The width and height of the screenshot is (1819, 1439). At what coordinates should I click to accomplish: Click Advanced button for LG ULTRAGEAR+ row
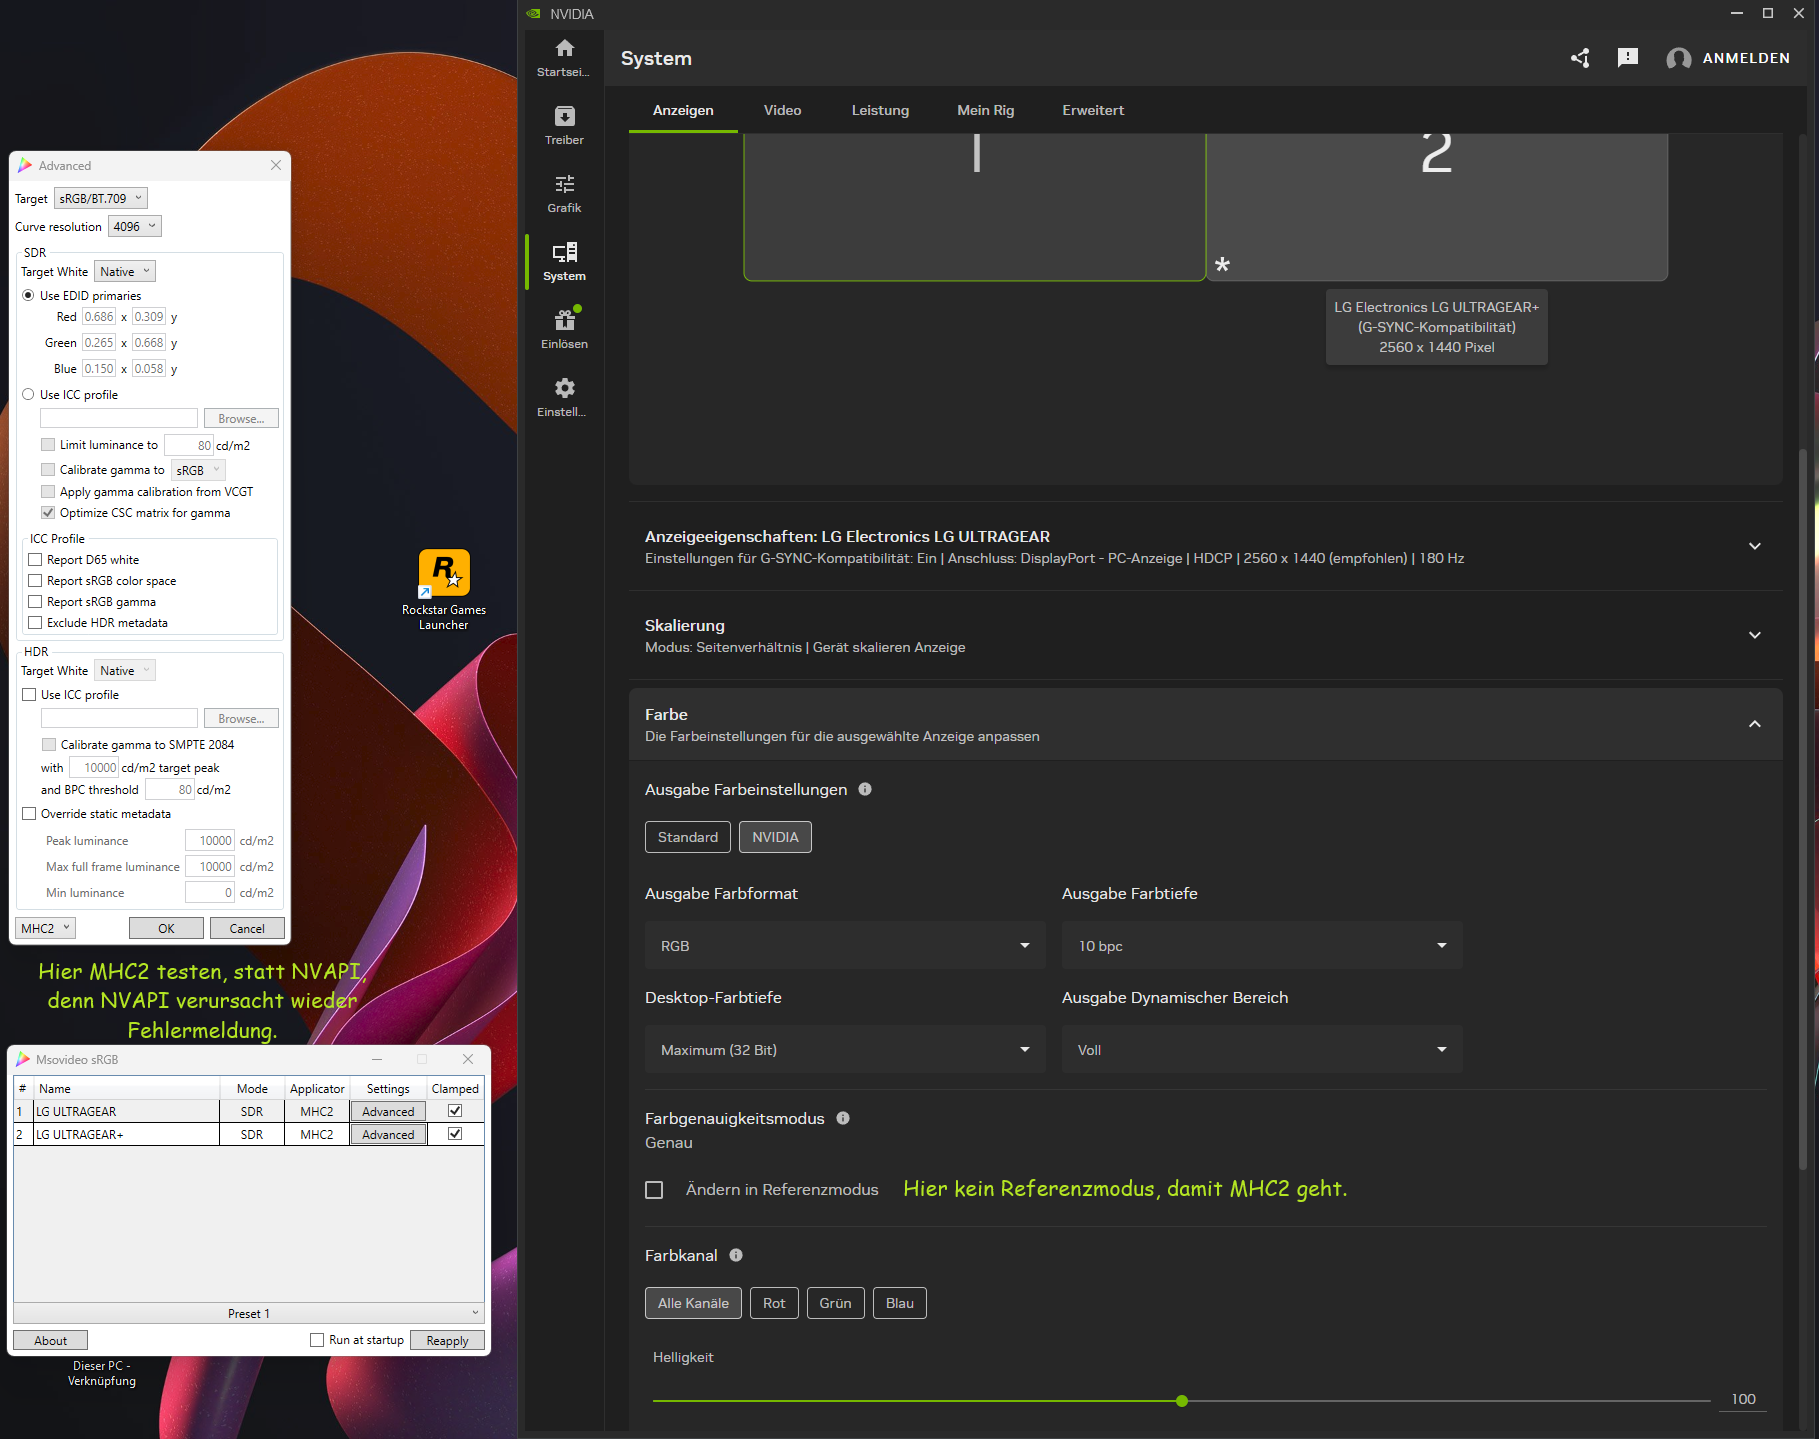[x=388, y=1134]
